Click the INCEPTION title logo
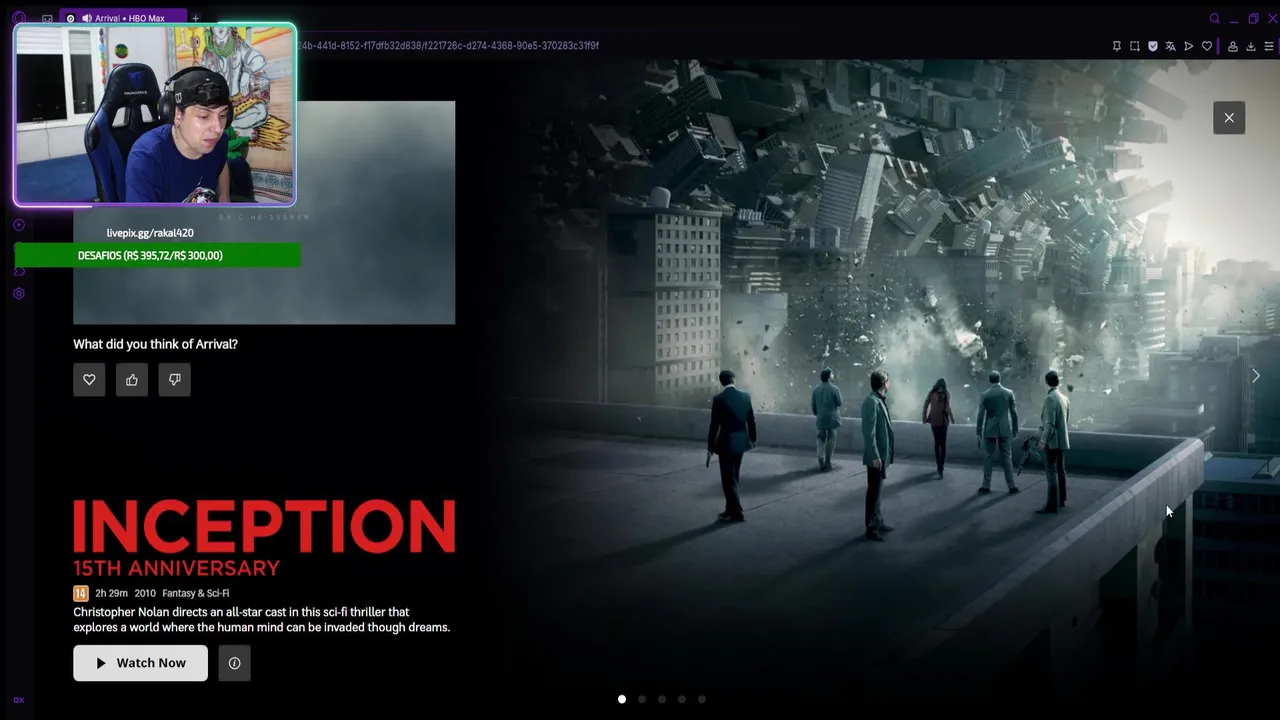 (264, 527)
